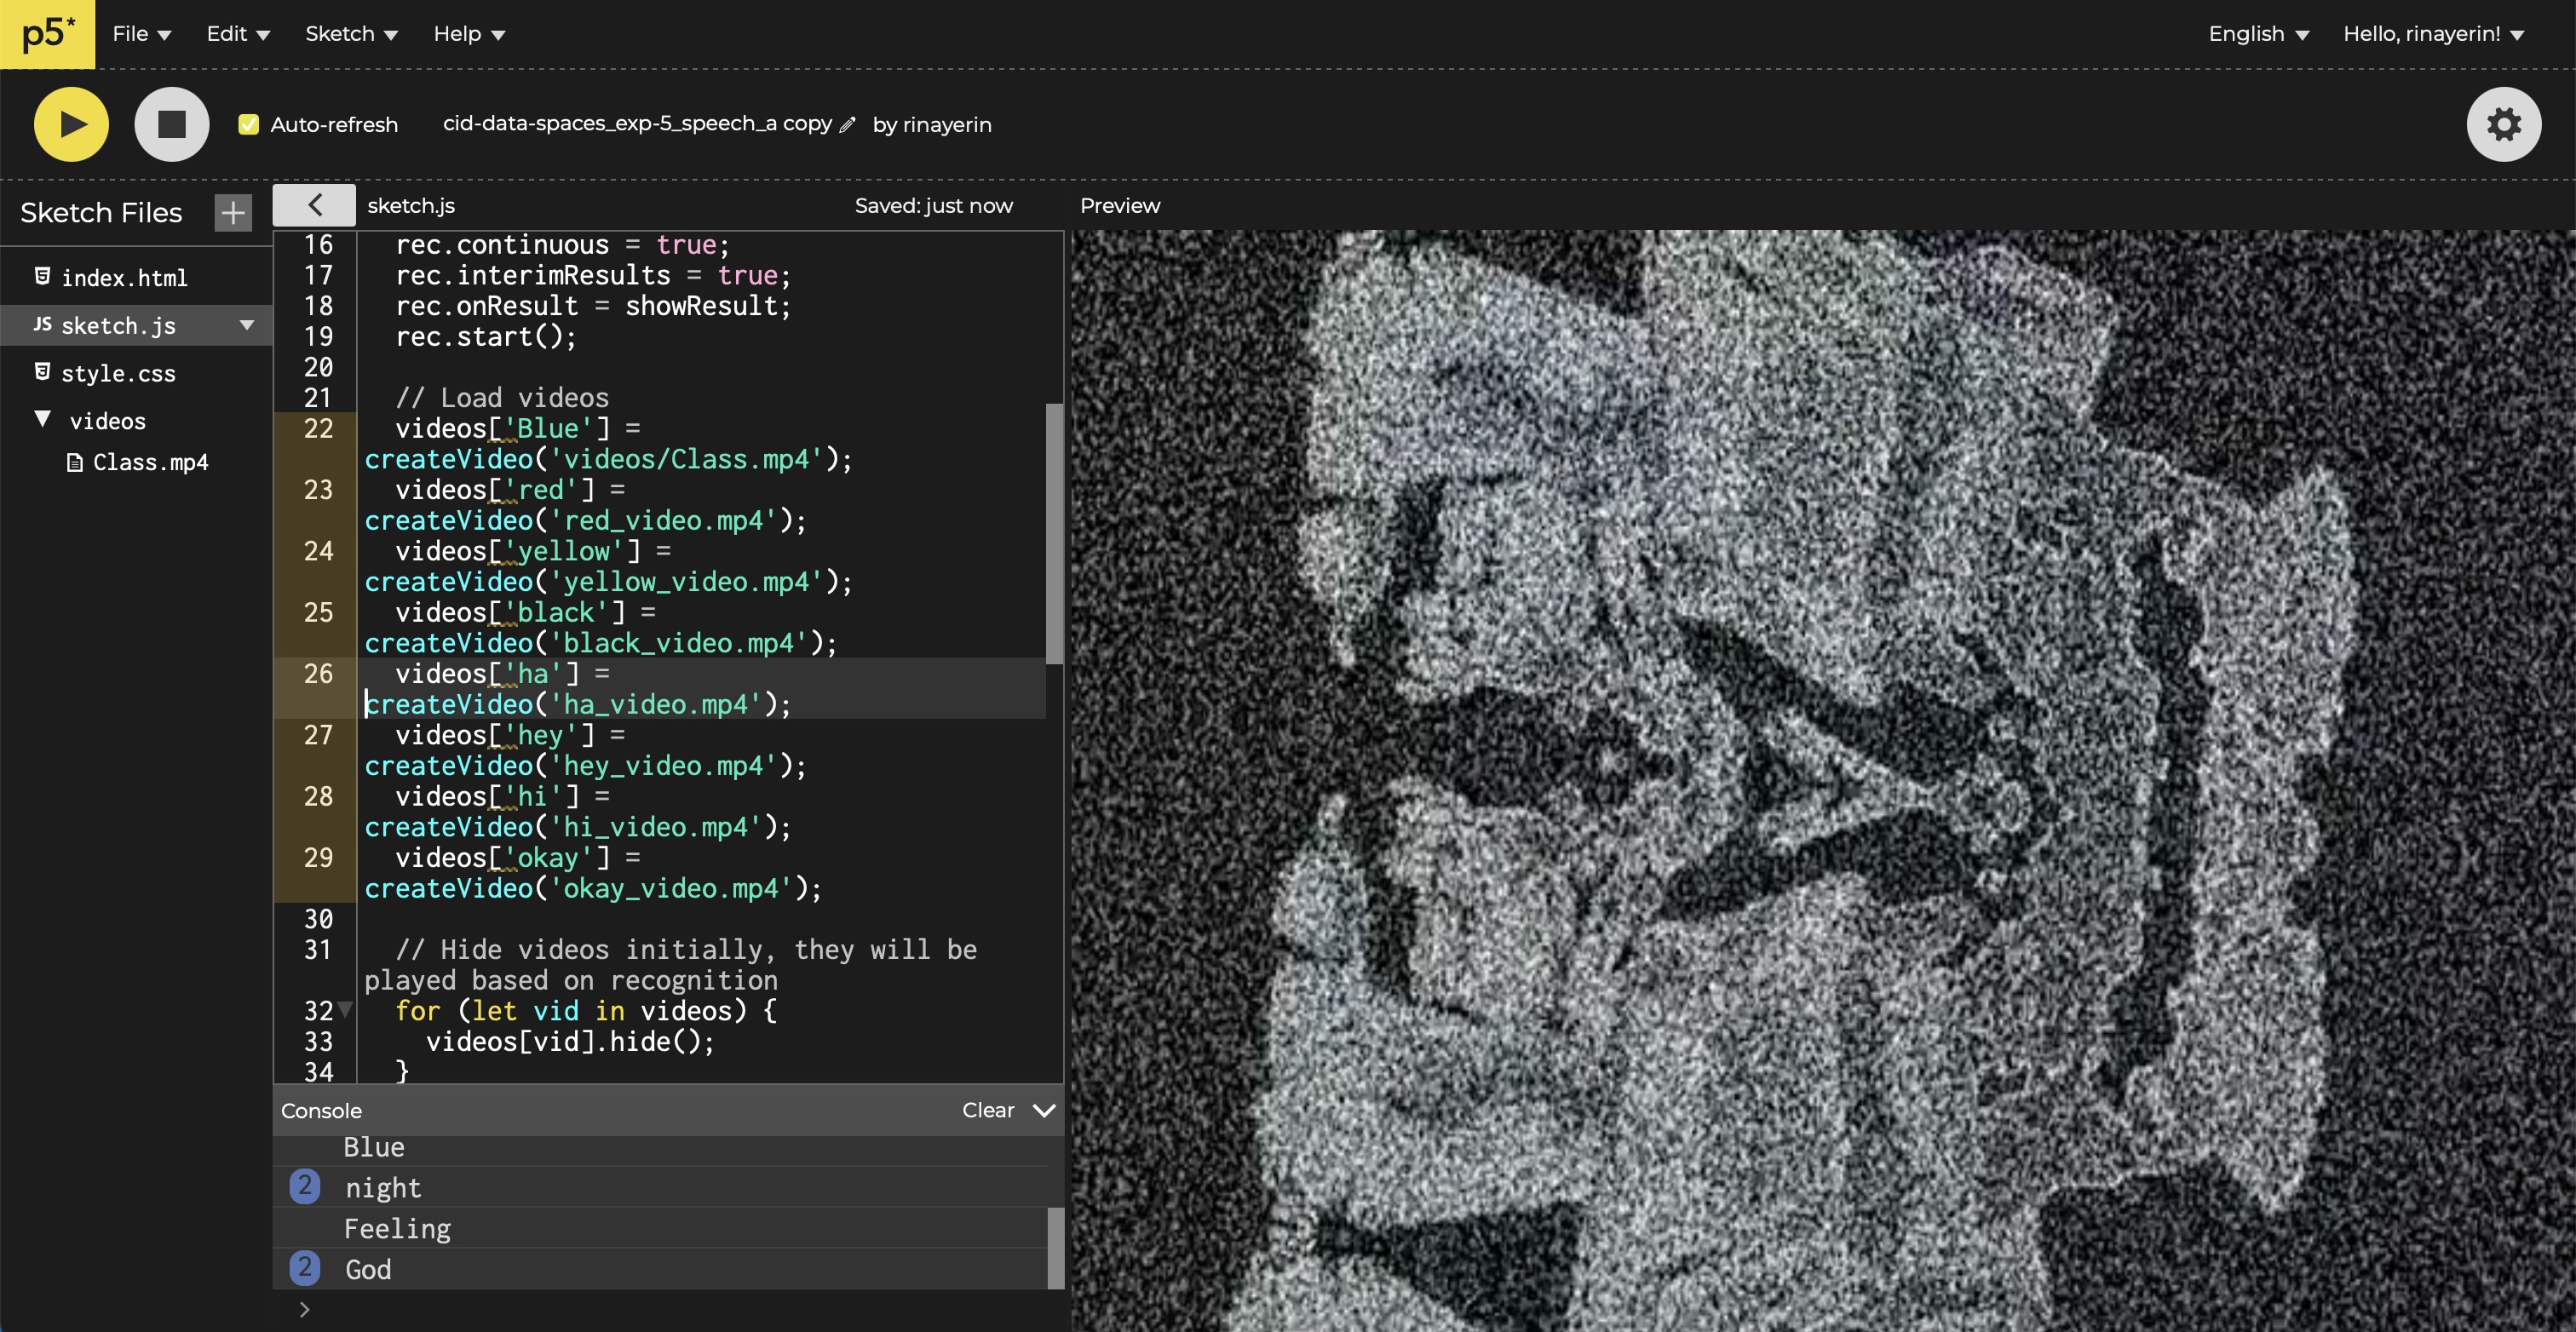
Task: Click the yellow Play sketch button
Action: (71, 124)
